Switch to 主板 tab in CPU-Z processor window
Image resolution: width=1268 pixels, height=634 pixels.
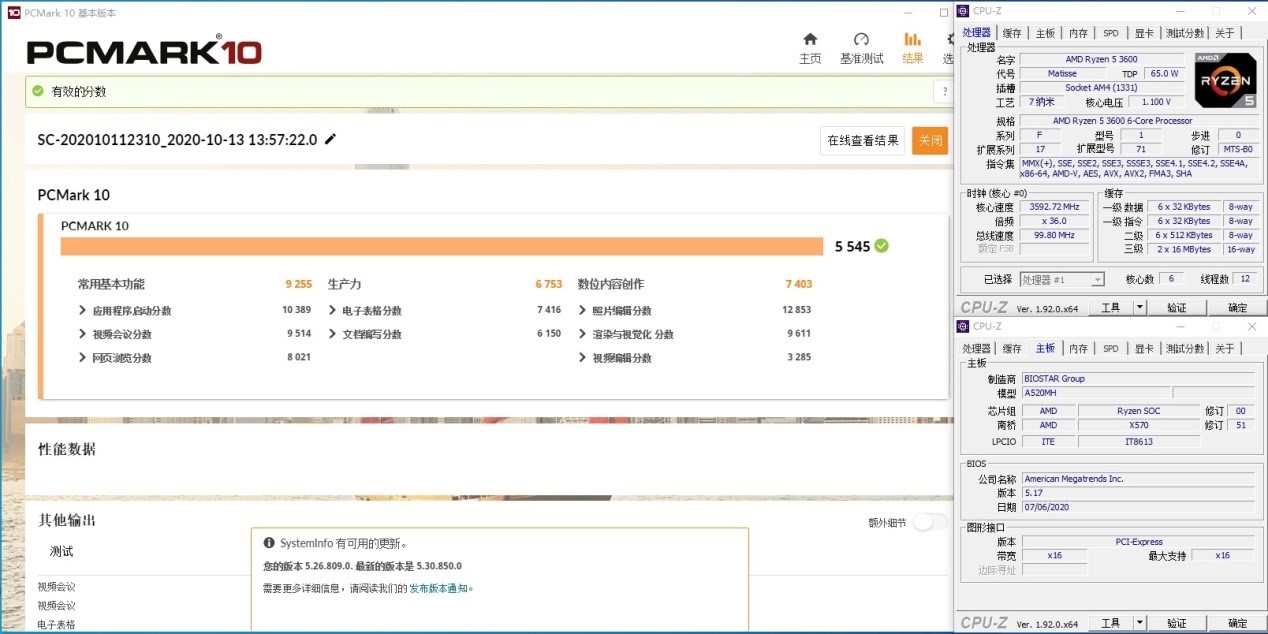[1045, 33]
